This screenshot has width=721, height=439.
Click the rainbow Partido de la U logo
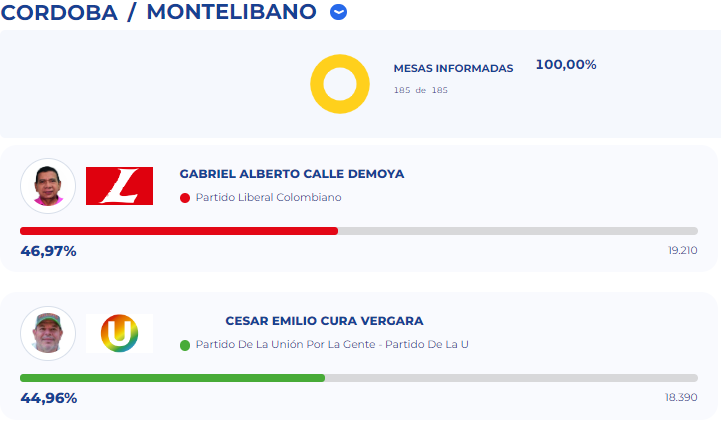[119, 333]
